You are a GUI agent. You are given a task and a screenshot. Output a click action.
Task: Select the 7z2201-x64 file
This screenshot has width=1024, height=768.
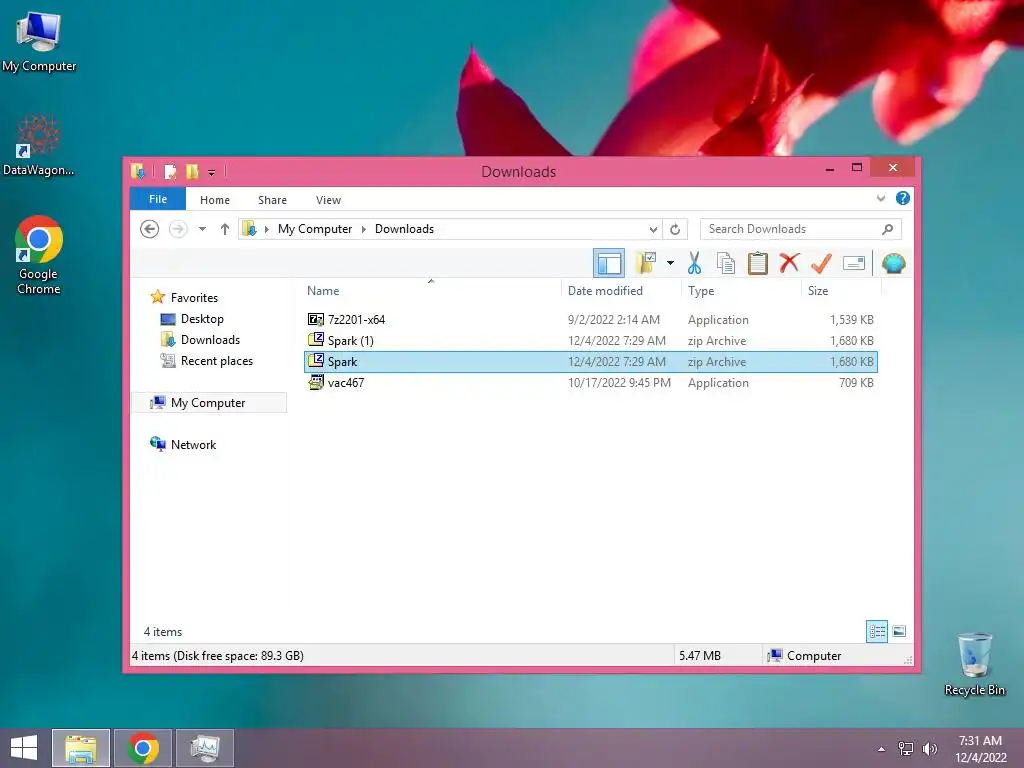[590, 319]
